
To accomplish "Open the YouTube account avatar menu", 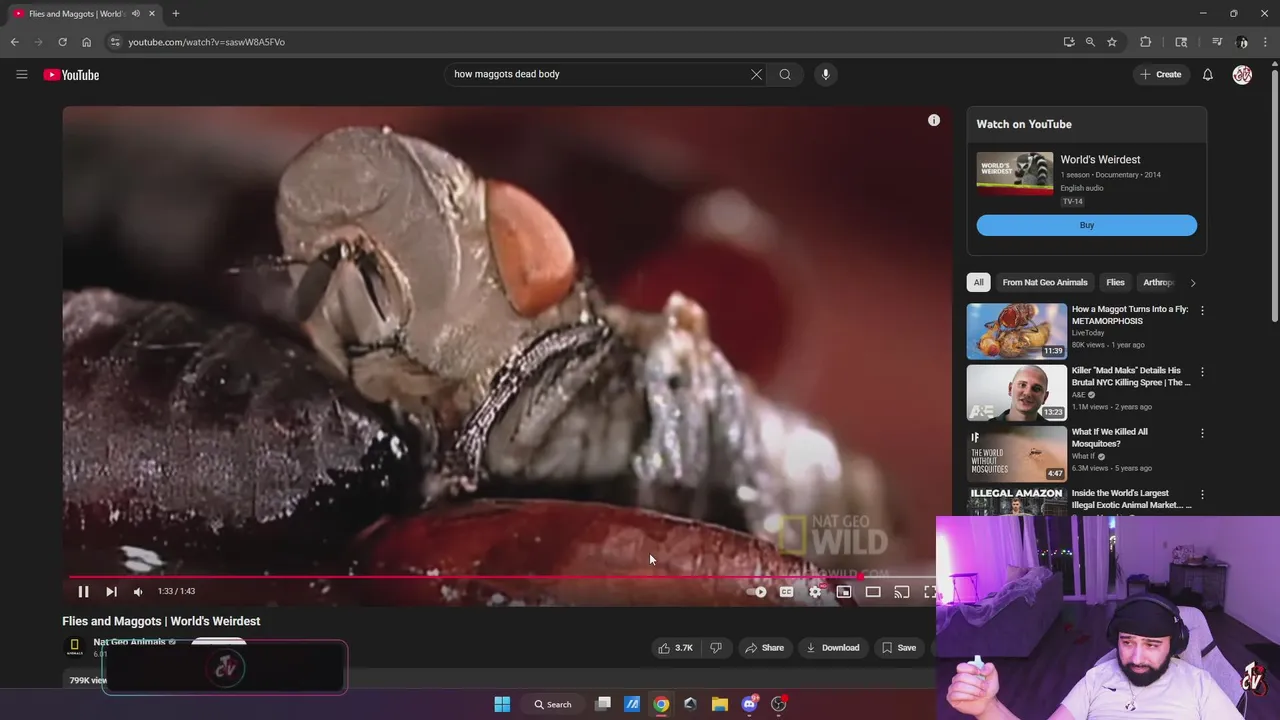I will click(1242, 75).
